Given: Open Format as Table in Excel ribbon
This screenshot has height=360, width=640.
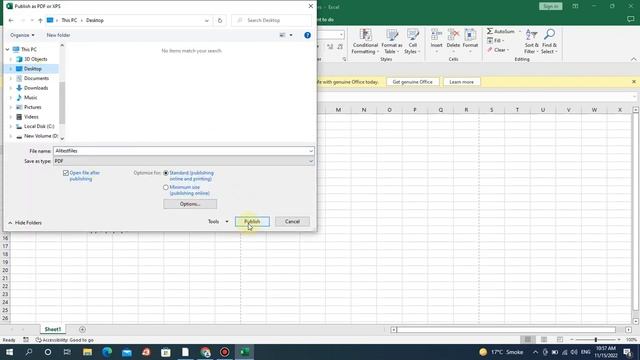Looking at the screenshot, I should pyautogui.click(x=392, y=41).
